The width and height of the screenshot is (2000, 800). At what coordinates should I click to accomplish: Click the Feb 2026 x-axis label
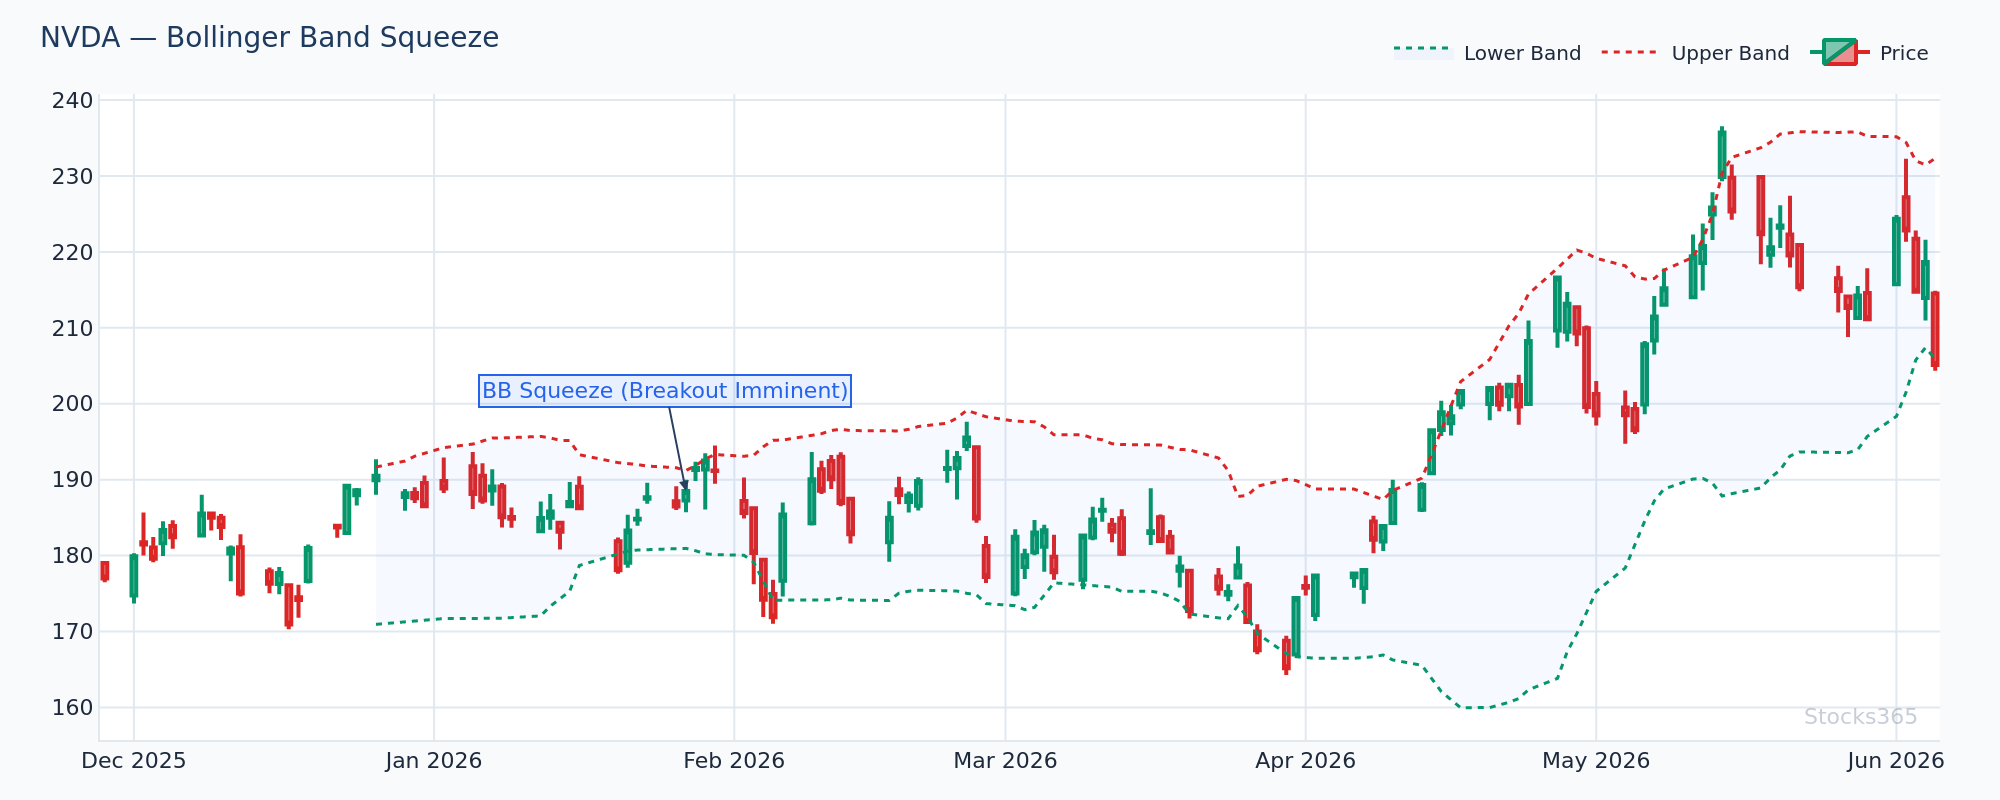(734, 761)
